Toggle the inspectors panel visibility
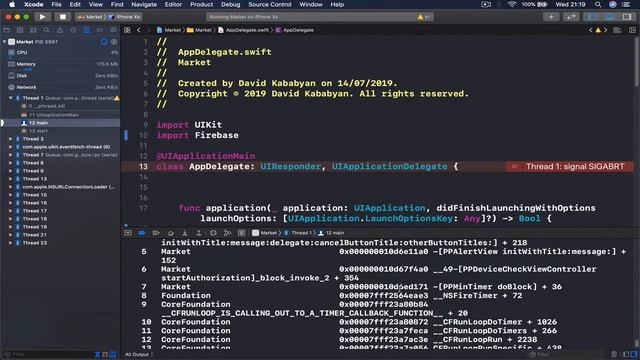 click(627, 17)
